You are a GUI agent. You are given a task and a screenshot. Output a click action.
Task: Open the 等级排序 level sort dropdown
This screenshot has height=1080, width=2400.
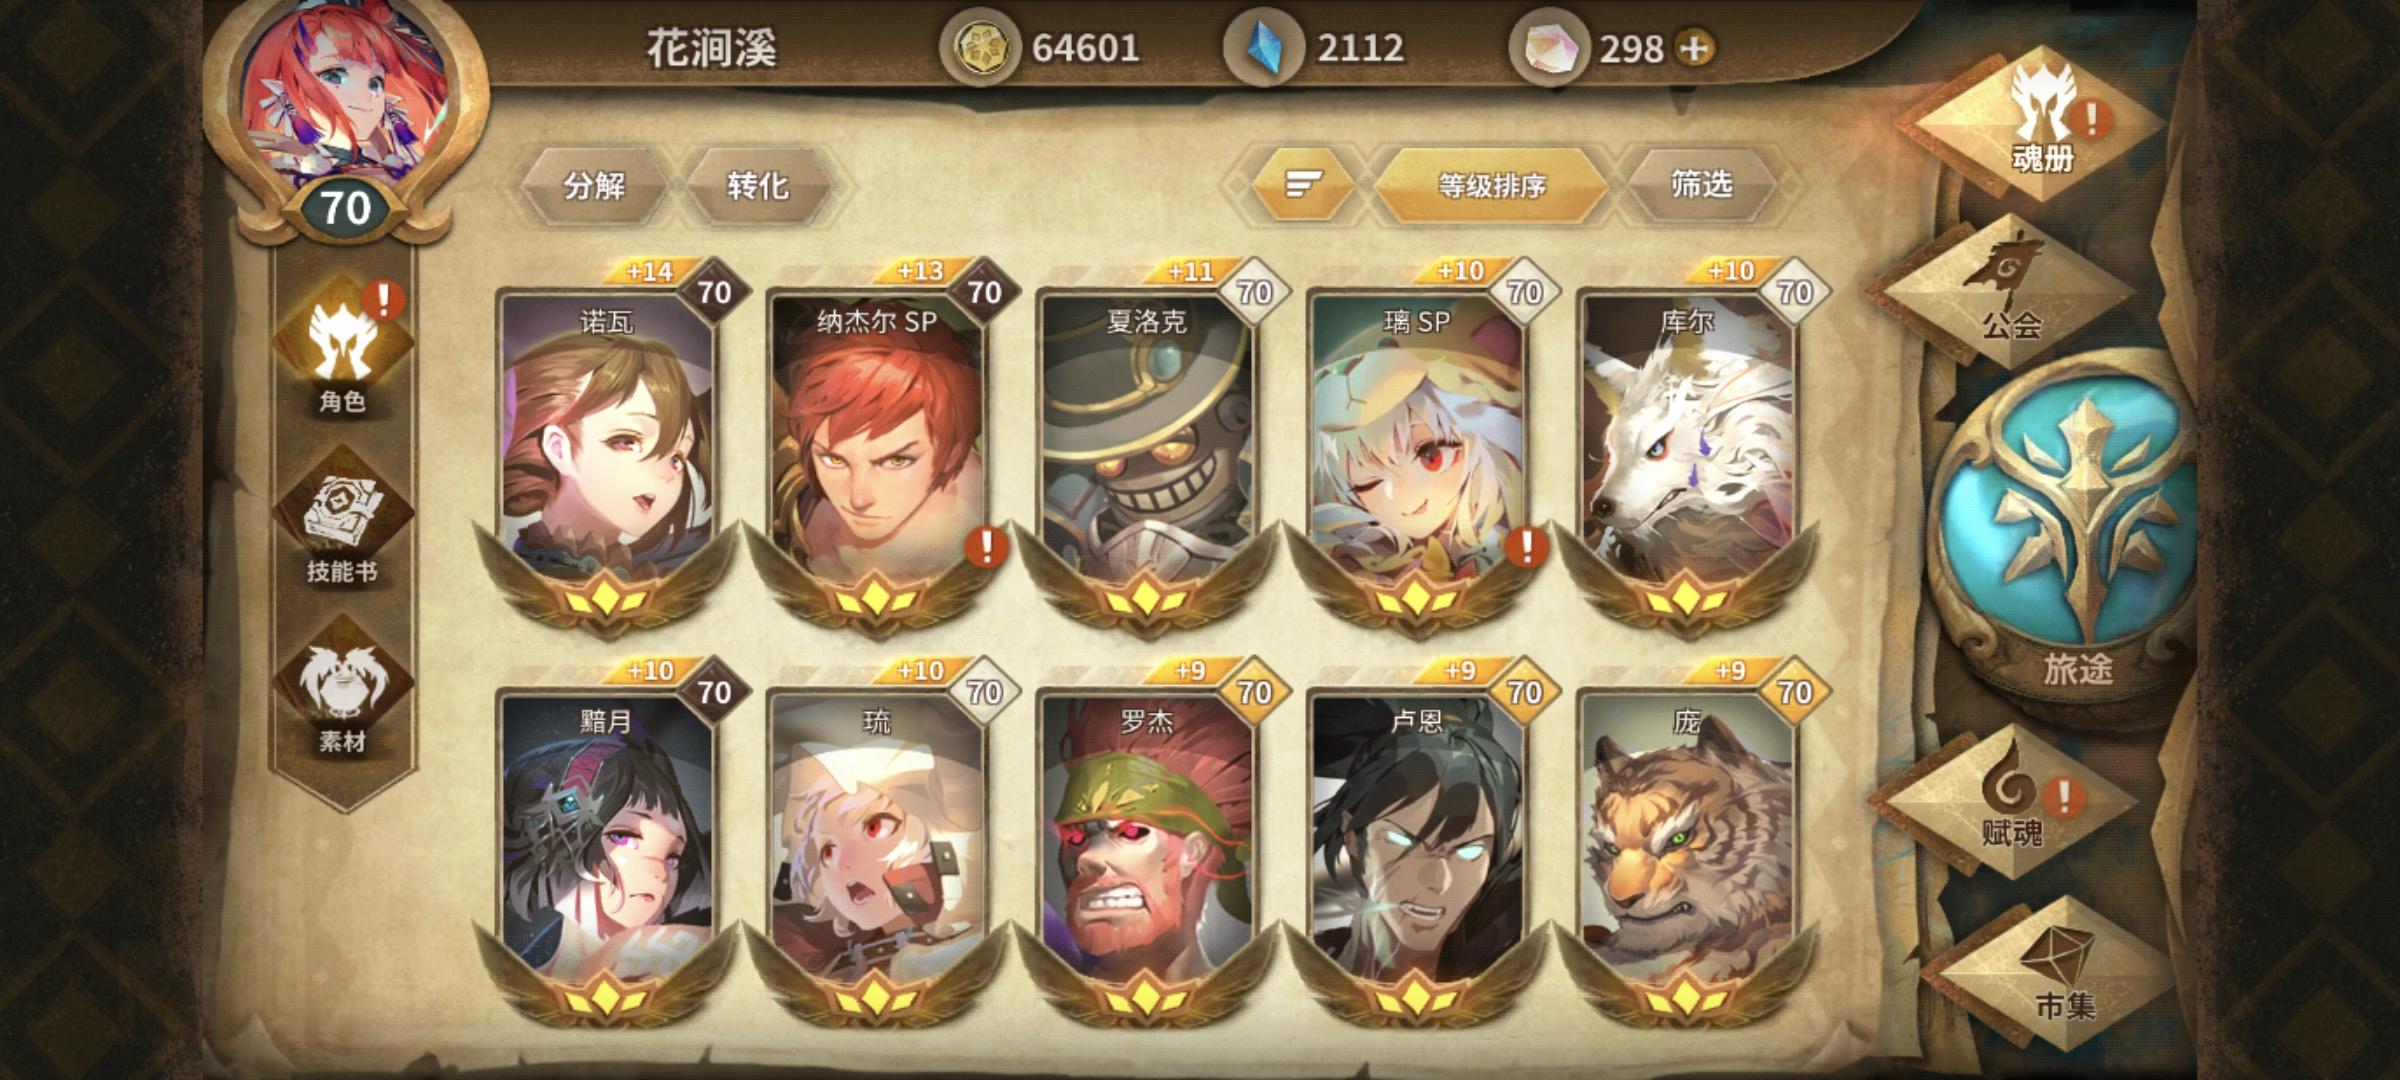click(1491, 184)
